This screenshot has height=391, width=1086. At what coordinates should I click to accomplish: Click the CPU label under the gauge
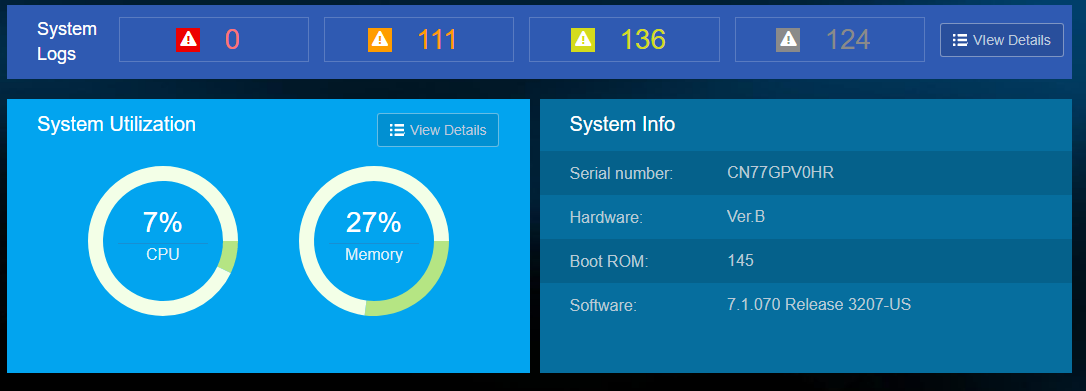[163, 255]
